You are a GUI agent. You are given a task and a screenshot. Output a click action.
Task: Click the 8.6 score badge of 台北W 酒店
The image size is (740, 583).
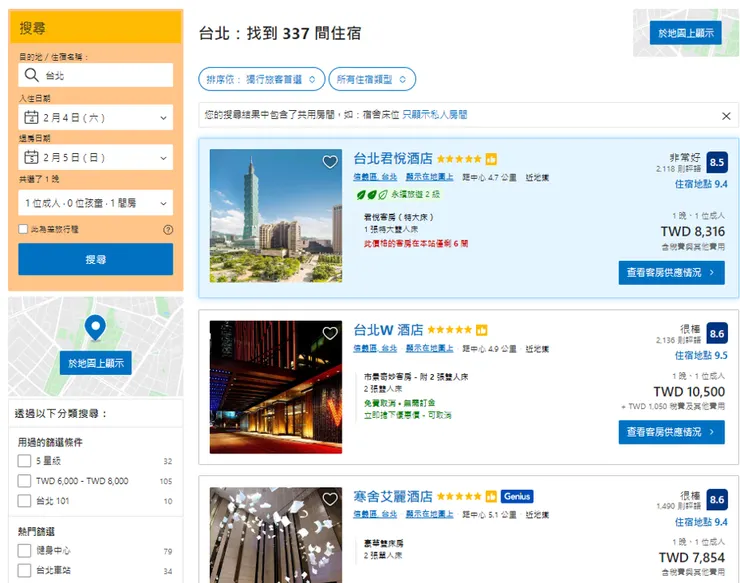[717, 333]
